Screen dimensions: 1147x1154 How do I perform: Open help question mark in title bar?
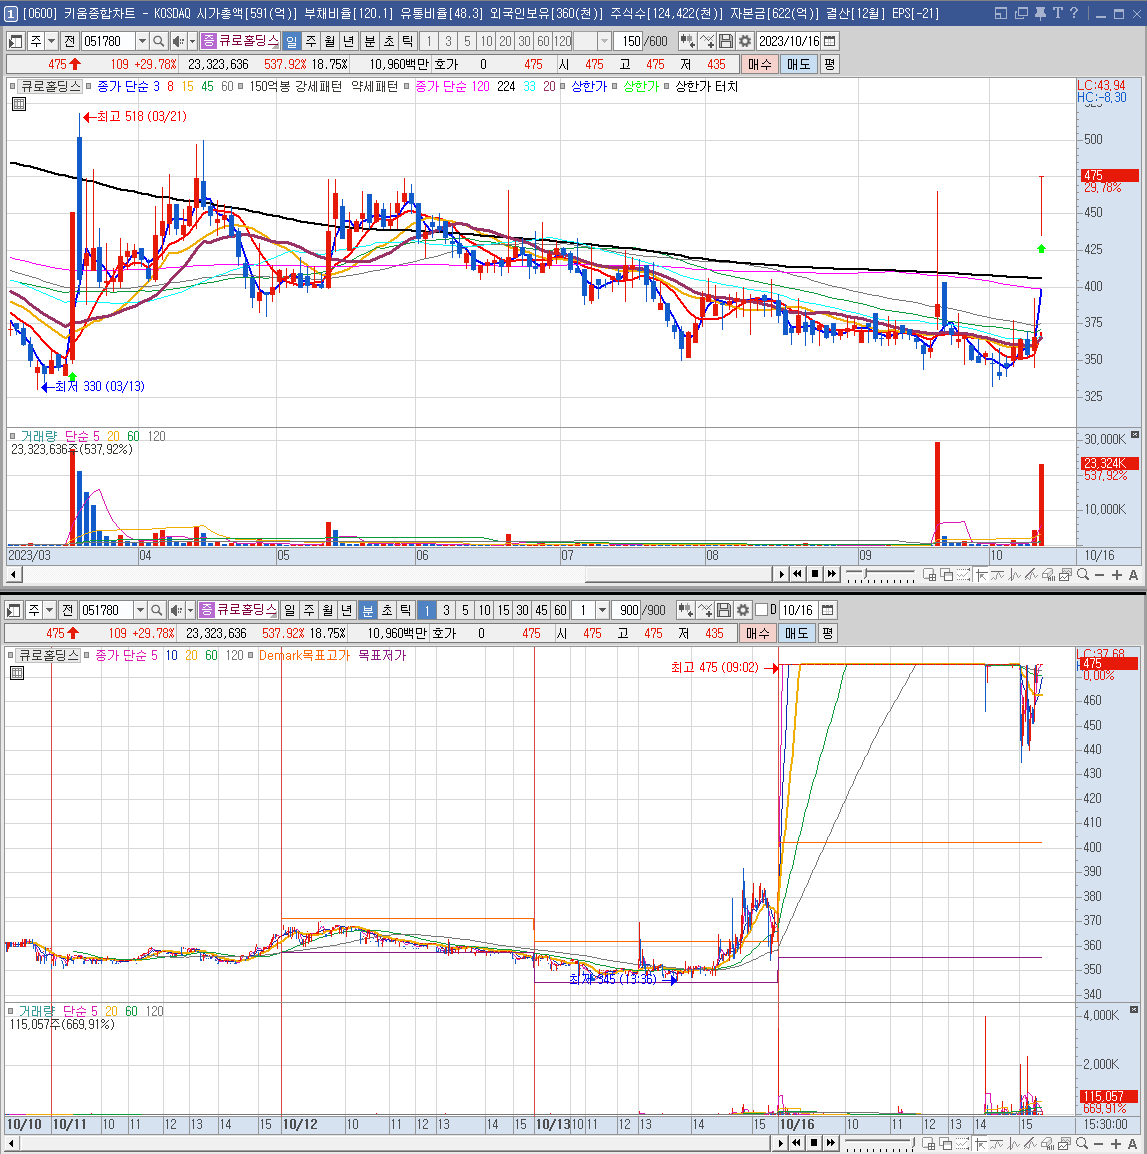coord(1073,13)
